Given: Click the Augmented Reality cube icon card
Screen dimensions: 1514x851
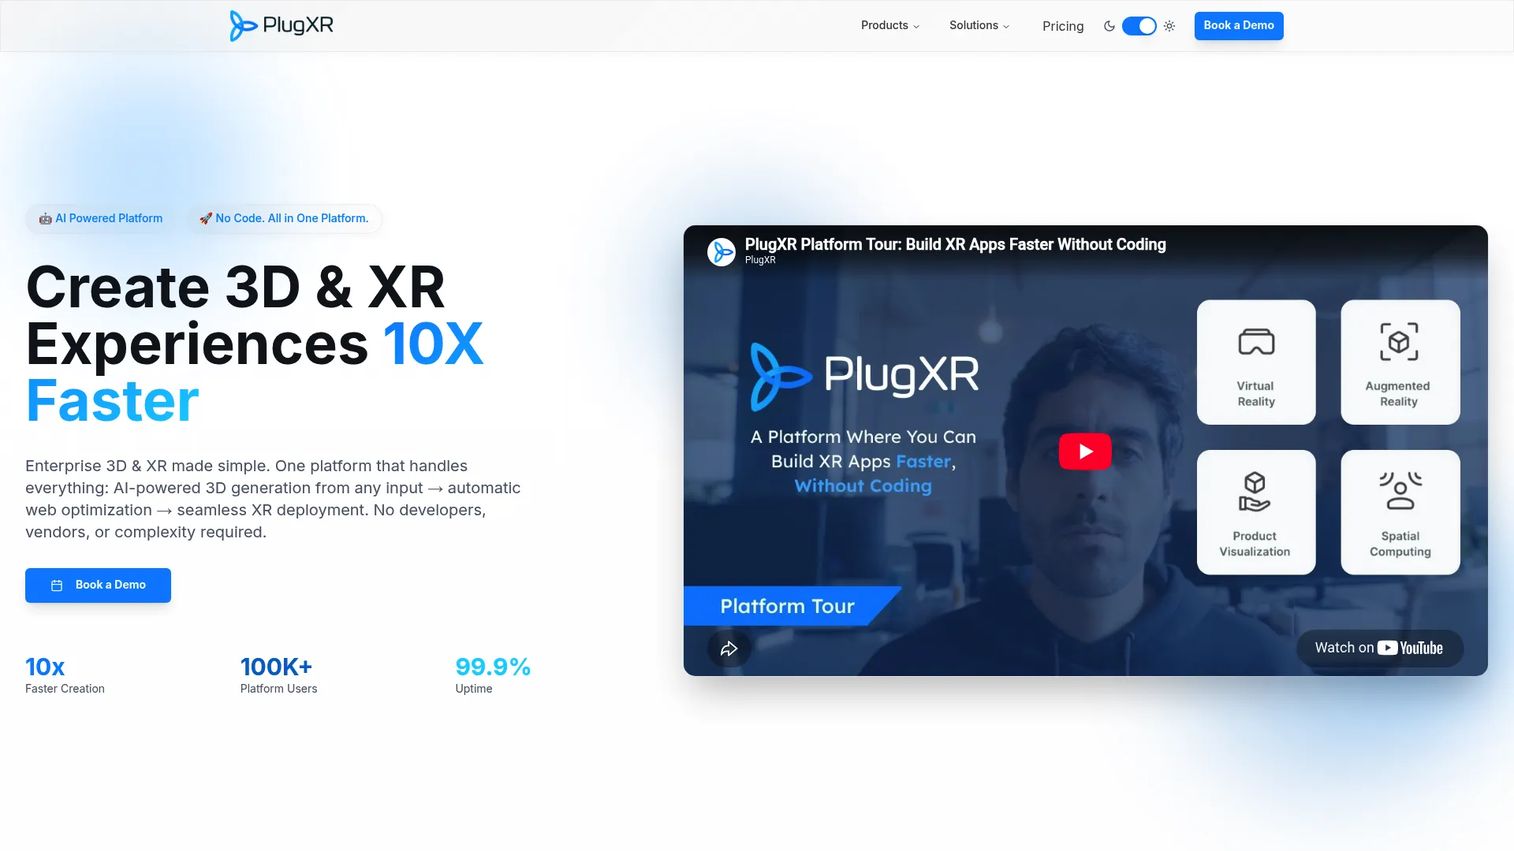Looking at the screenshot, I should (1400, 362).
